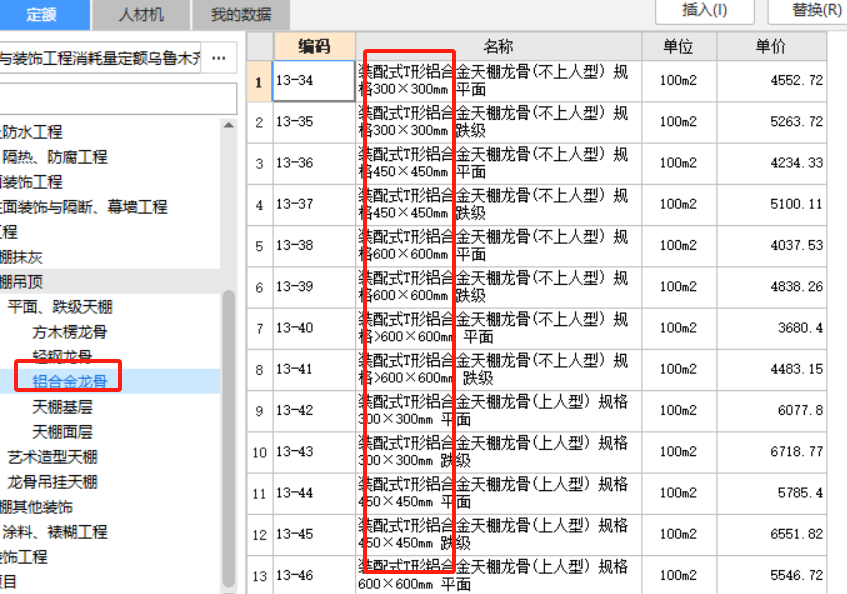Image resolution: width=847 pixels, height=594 pixels.
Task: Click price value 6551.82
Action: tap(796, 534)
